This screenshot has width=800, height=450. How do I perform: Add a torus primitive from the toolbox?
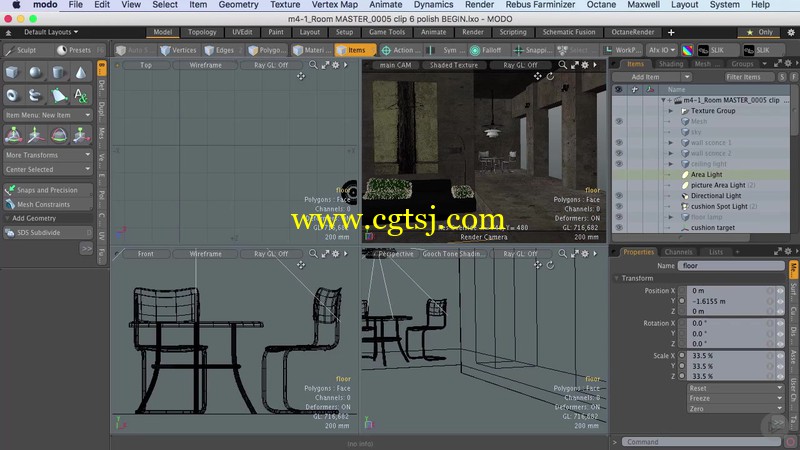(x=12, y=95)
